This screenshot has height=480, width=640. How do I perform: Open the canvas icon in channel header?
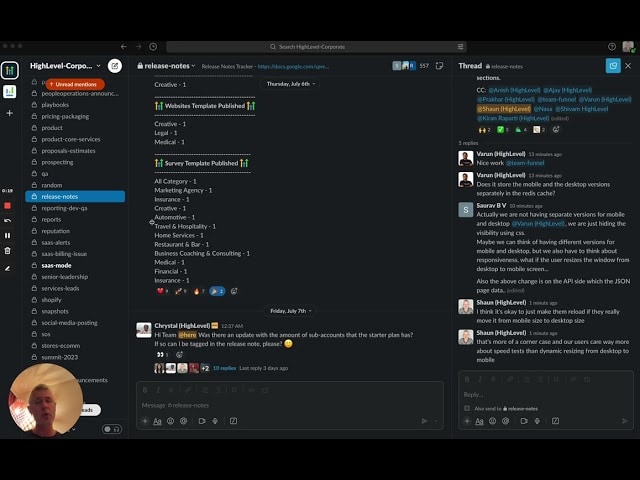click(x=441, y=66)
